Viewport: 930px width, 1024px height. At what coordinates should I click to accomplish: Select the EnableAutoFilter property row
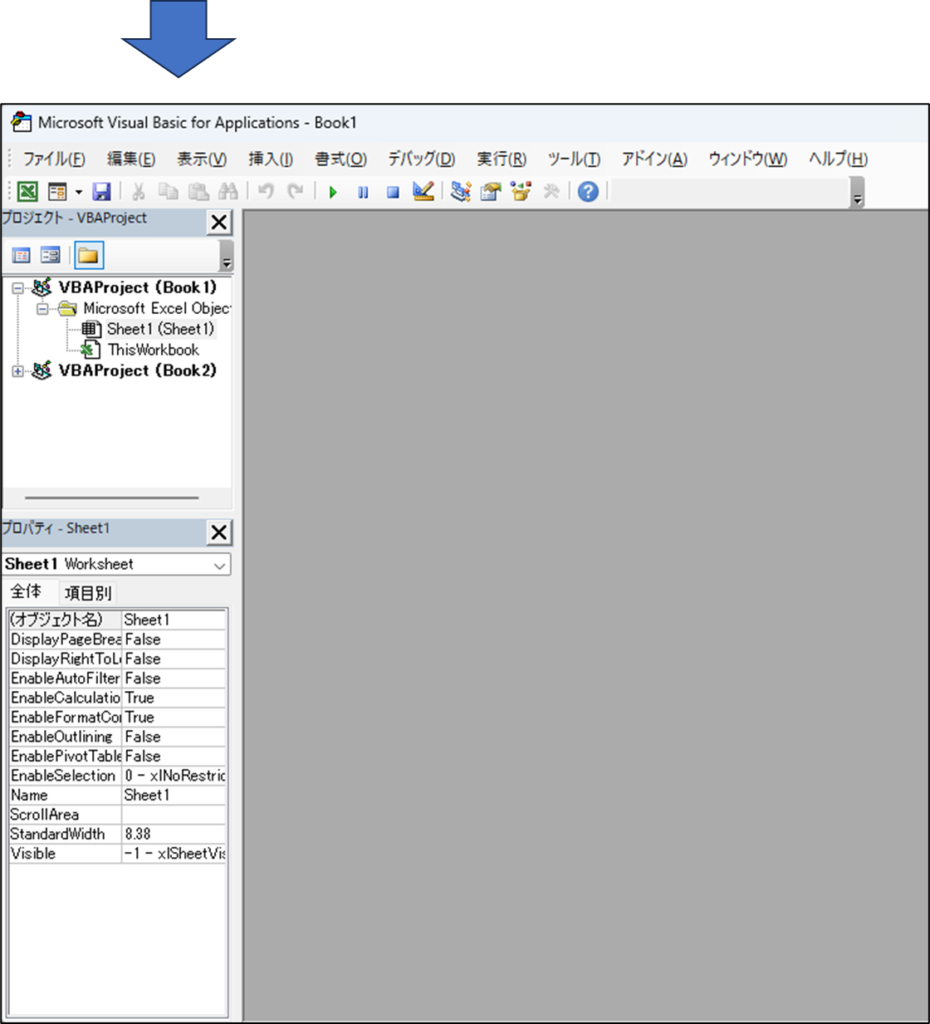click(x=118, y=679)
